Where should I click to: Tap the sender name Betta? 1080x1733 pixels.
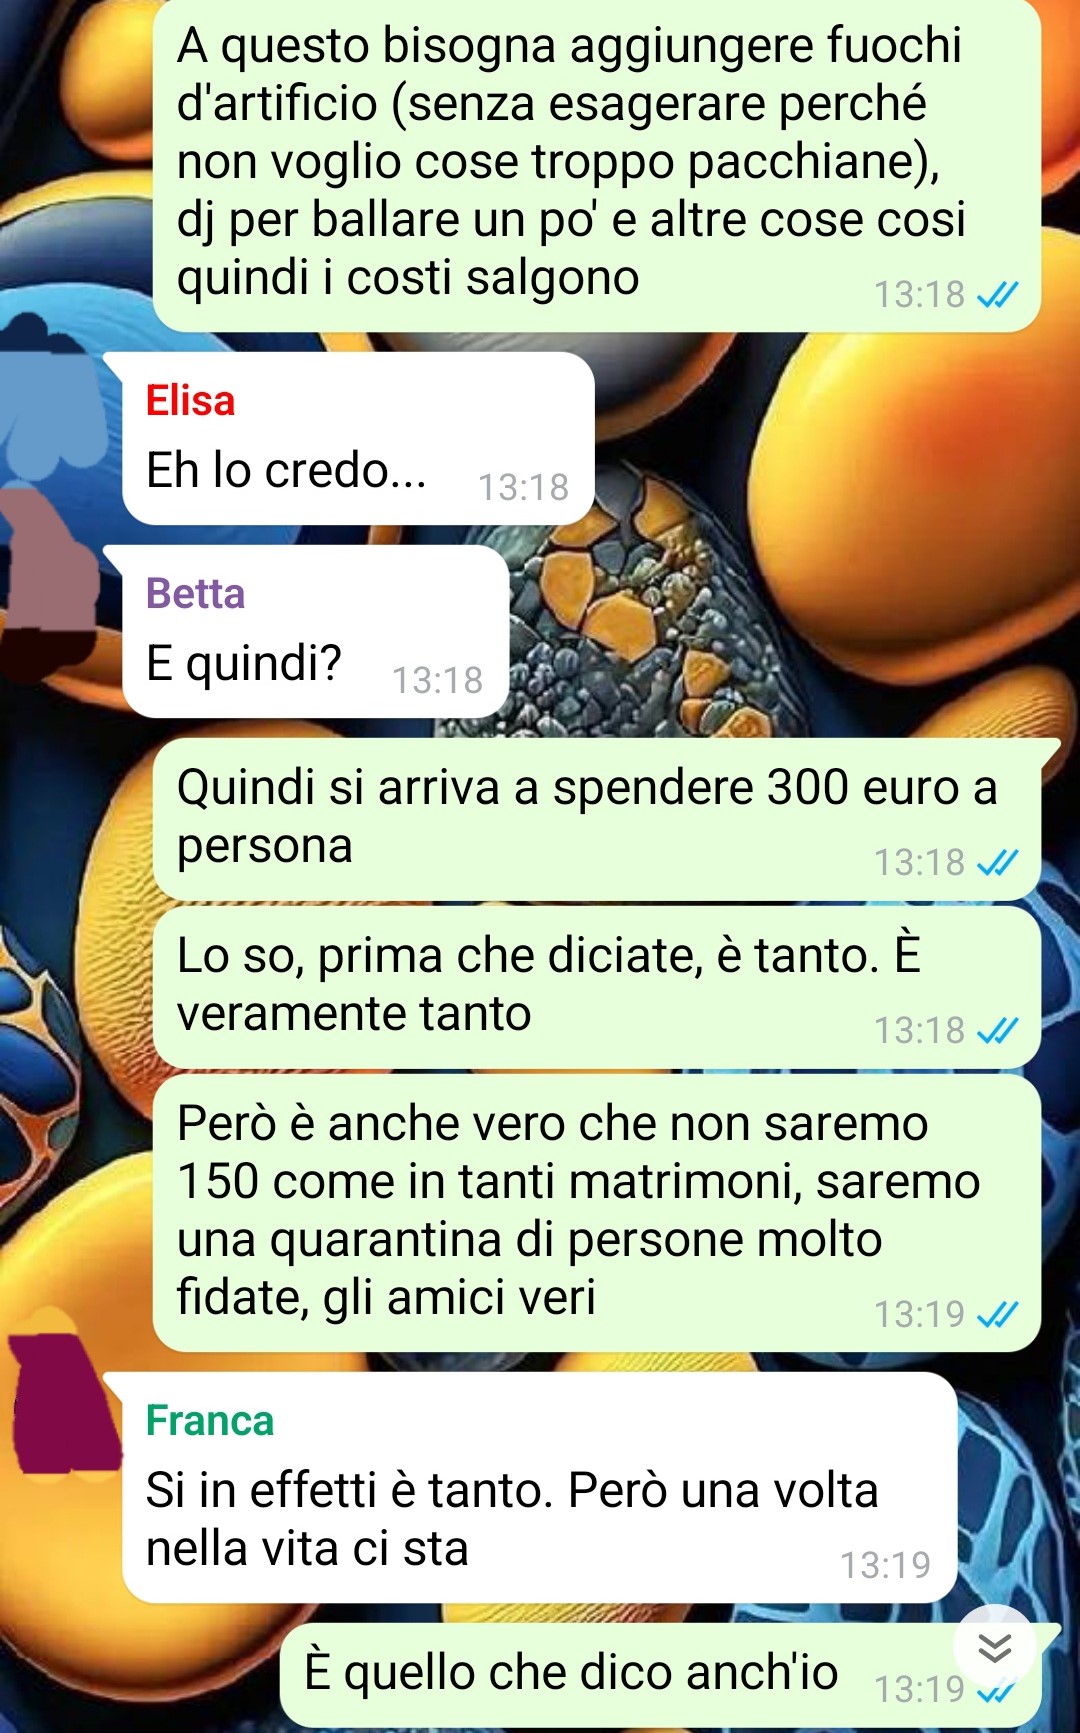[195, 594]
